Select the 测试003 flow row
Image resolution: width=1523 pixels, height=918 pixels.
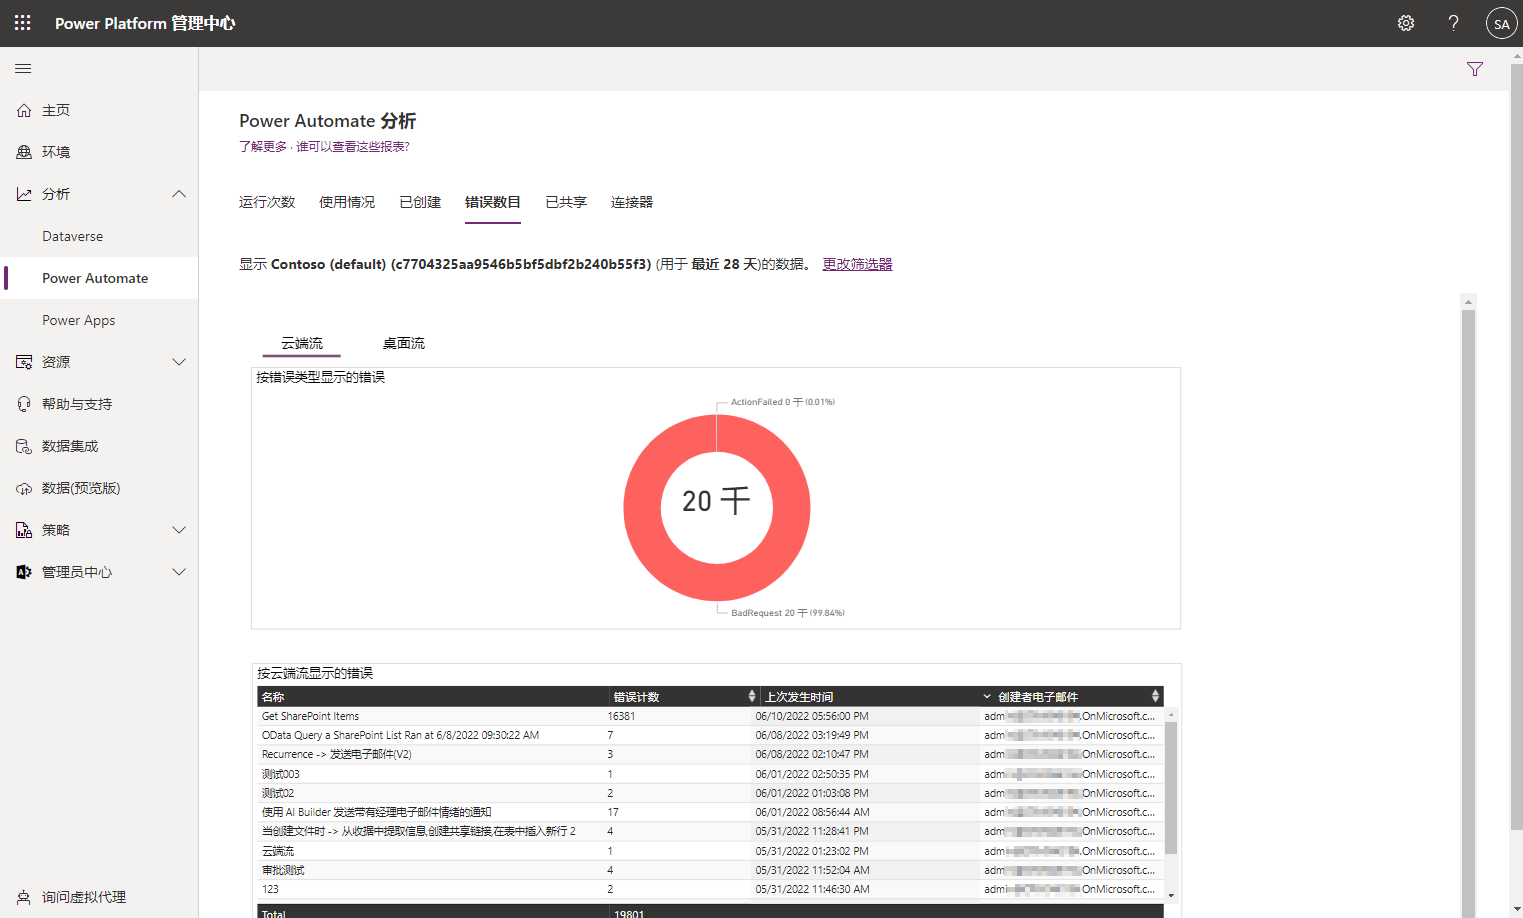(710, 774)
